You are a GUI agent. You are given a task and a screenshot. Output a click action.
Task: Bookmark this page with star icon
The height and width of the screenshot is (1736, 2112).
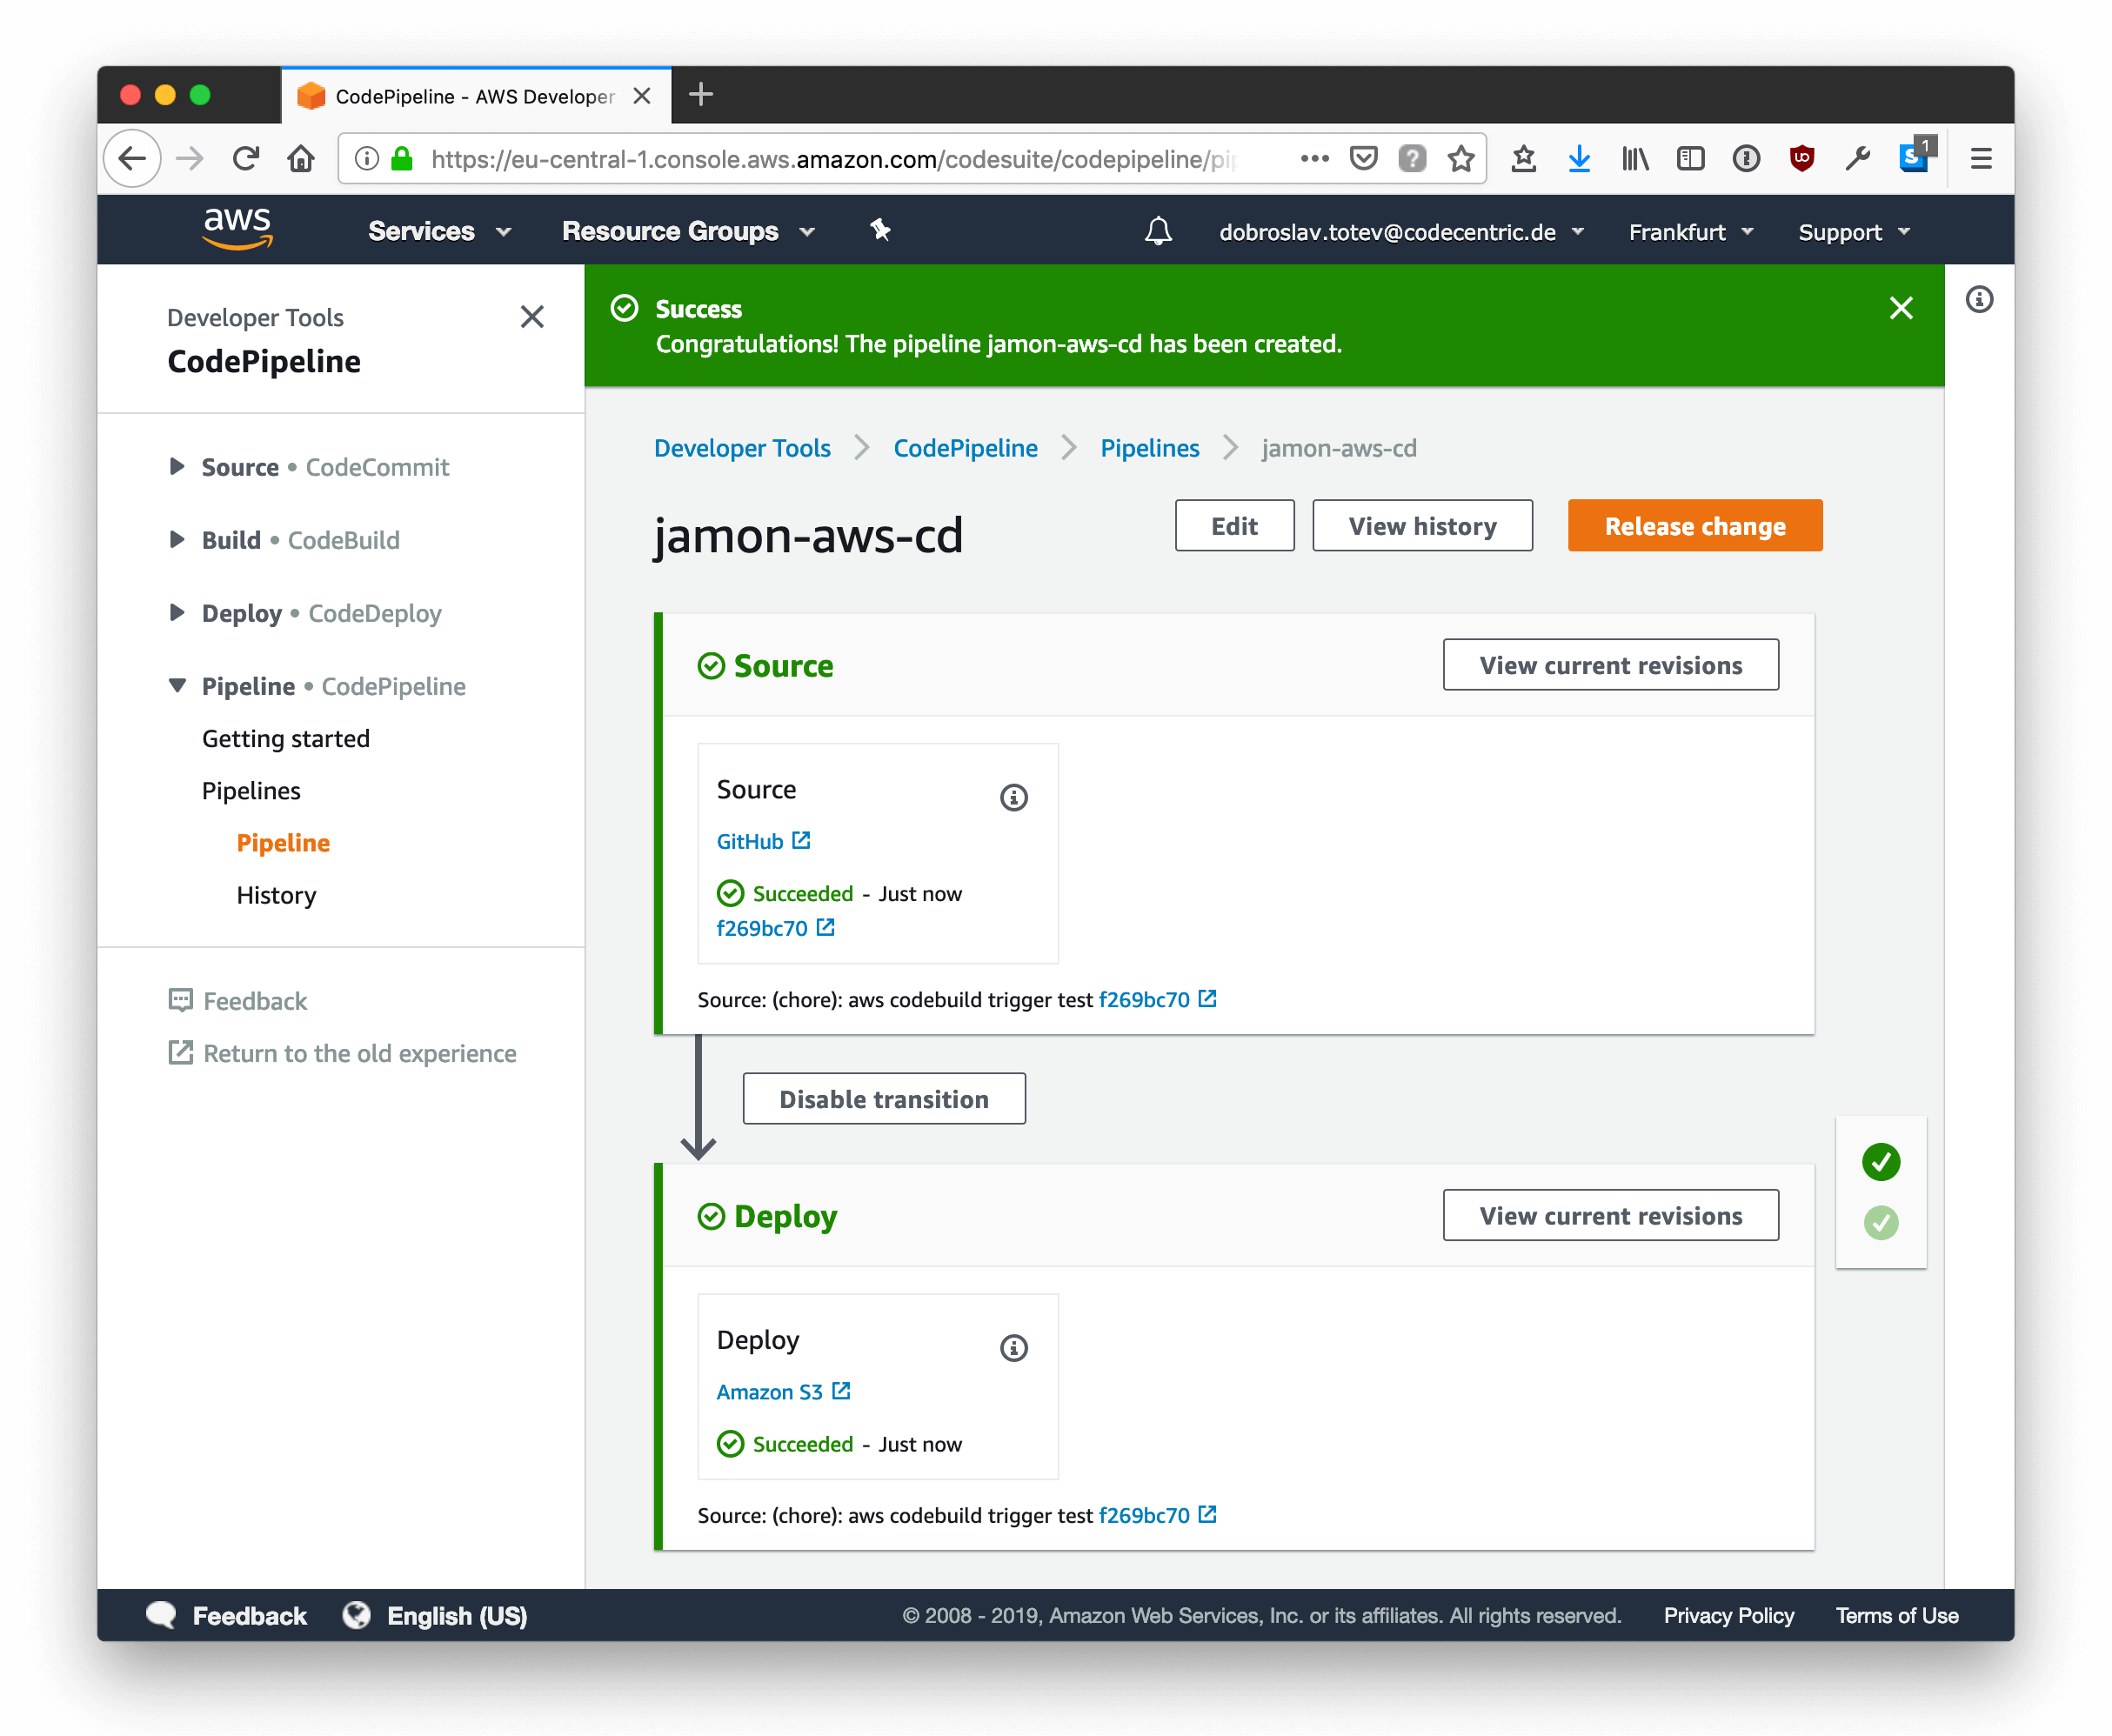click(1461, 158)
